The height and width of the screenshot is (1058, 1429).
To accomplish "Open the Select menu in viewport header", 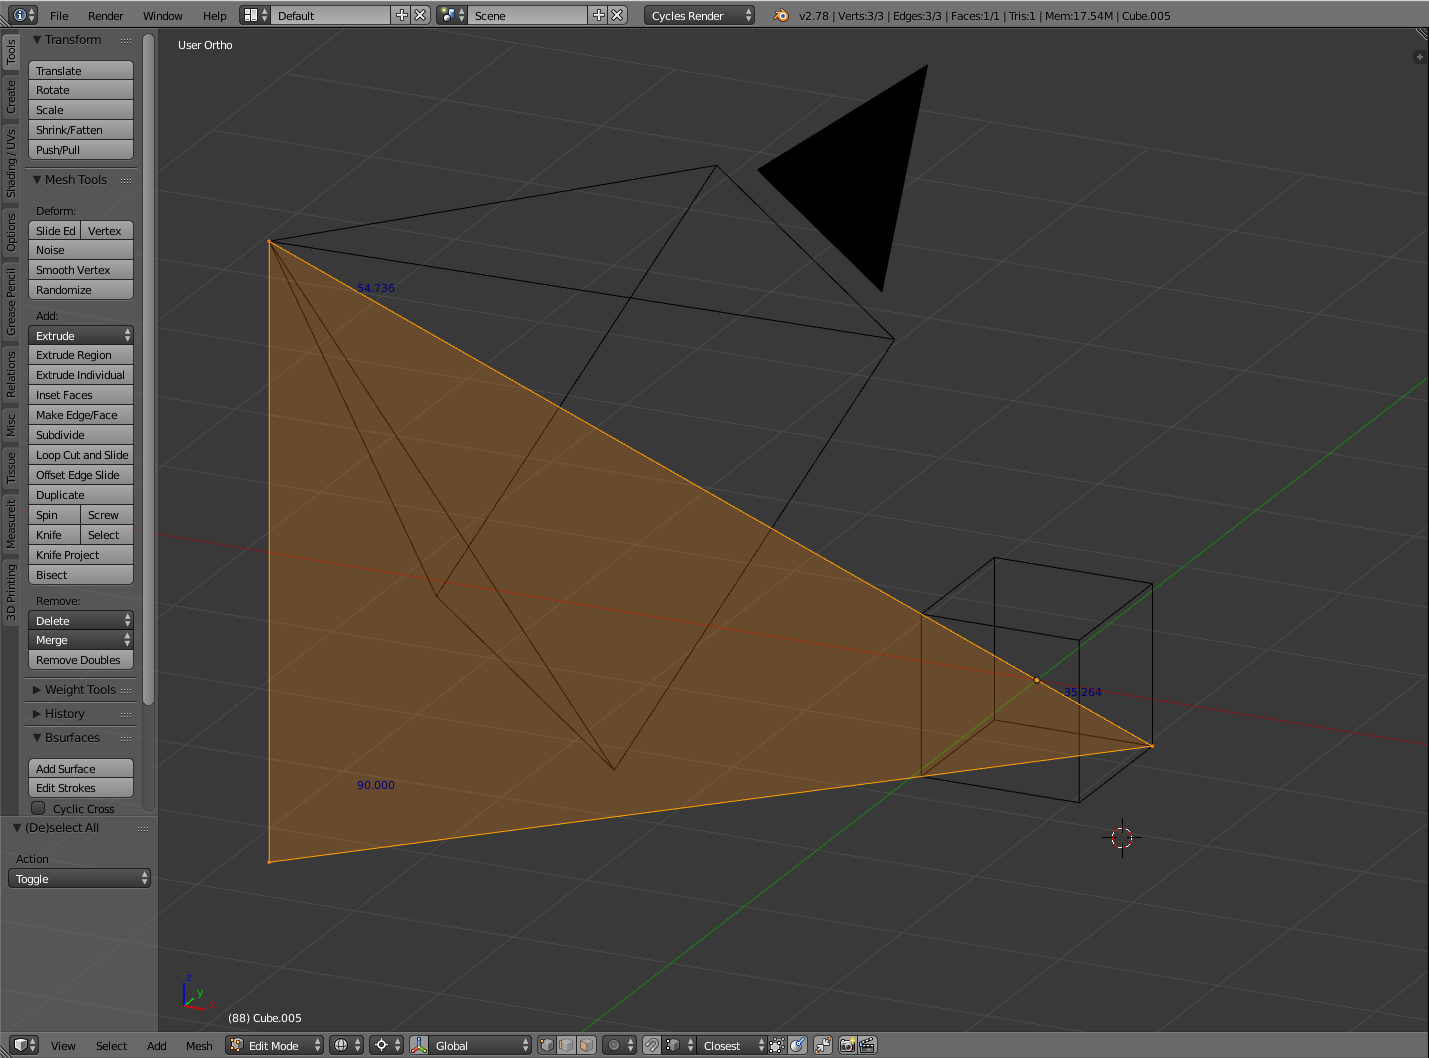I will point(111,1046).
